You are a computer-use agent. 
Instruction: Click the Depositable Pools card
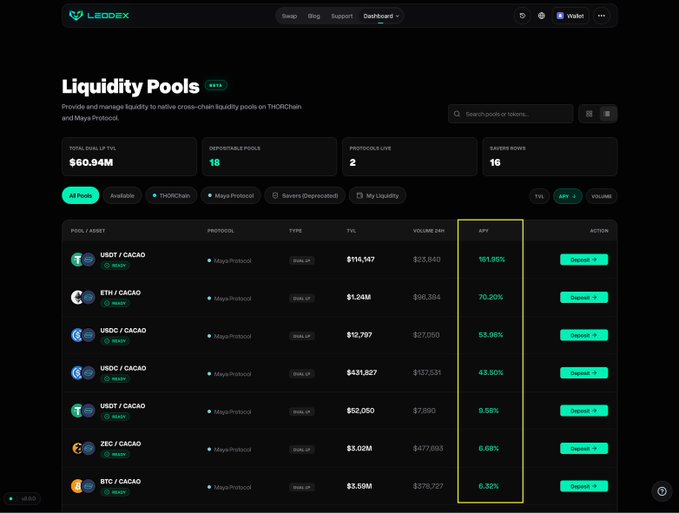click(x=269, y=156)
